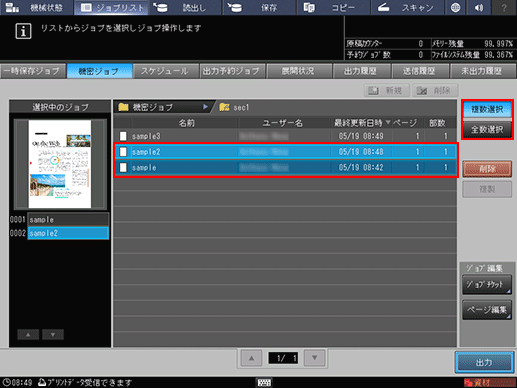Select the sample2 job row
The height and width of the screenshot is (388, 517).
[x=285, y=152]
